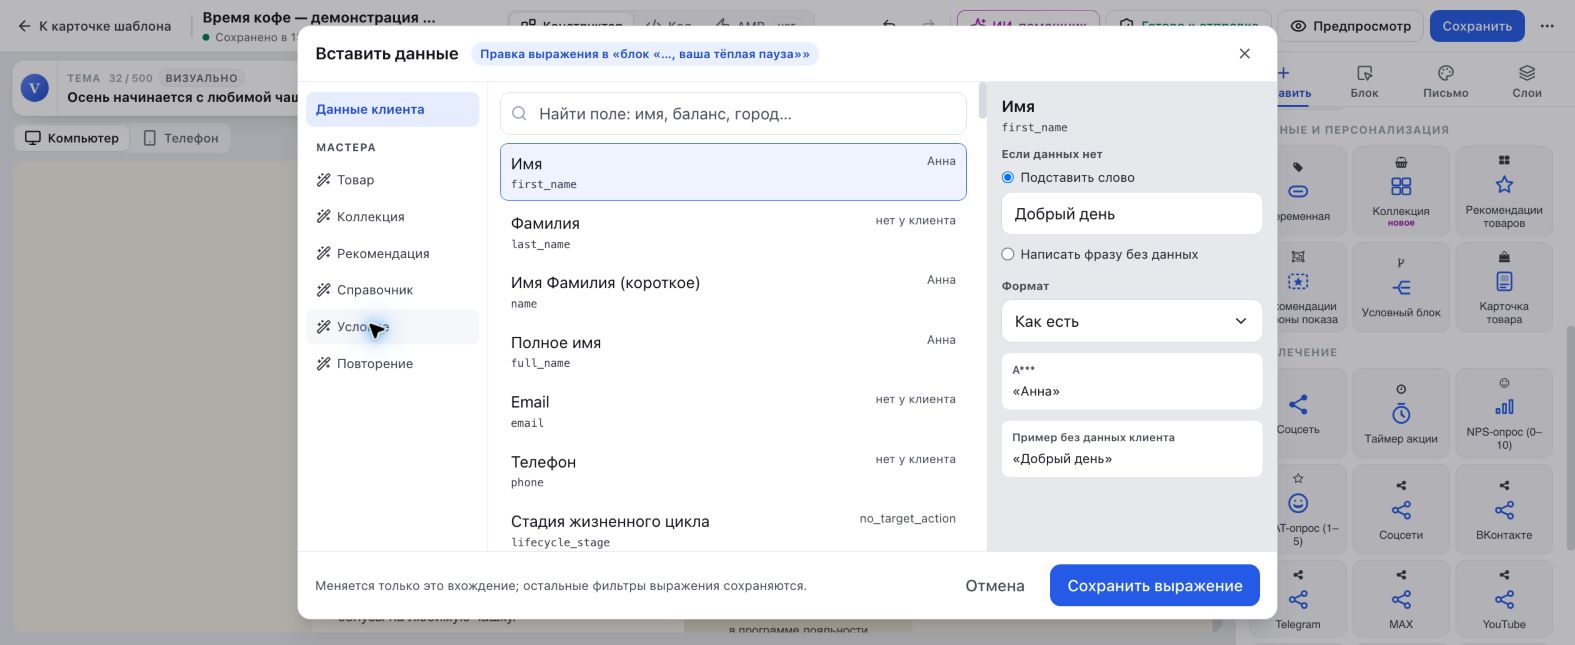
Task: Click the ВИЗУАЛЬНО badge next to the subject counter
Action: [x=202, y=78]
